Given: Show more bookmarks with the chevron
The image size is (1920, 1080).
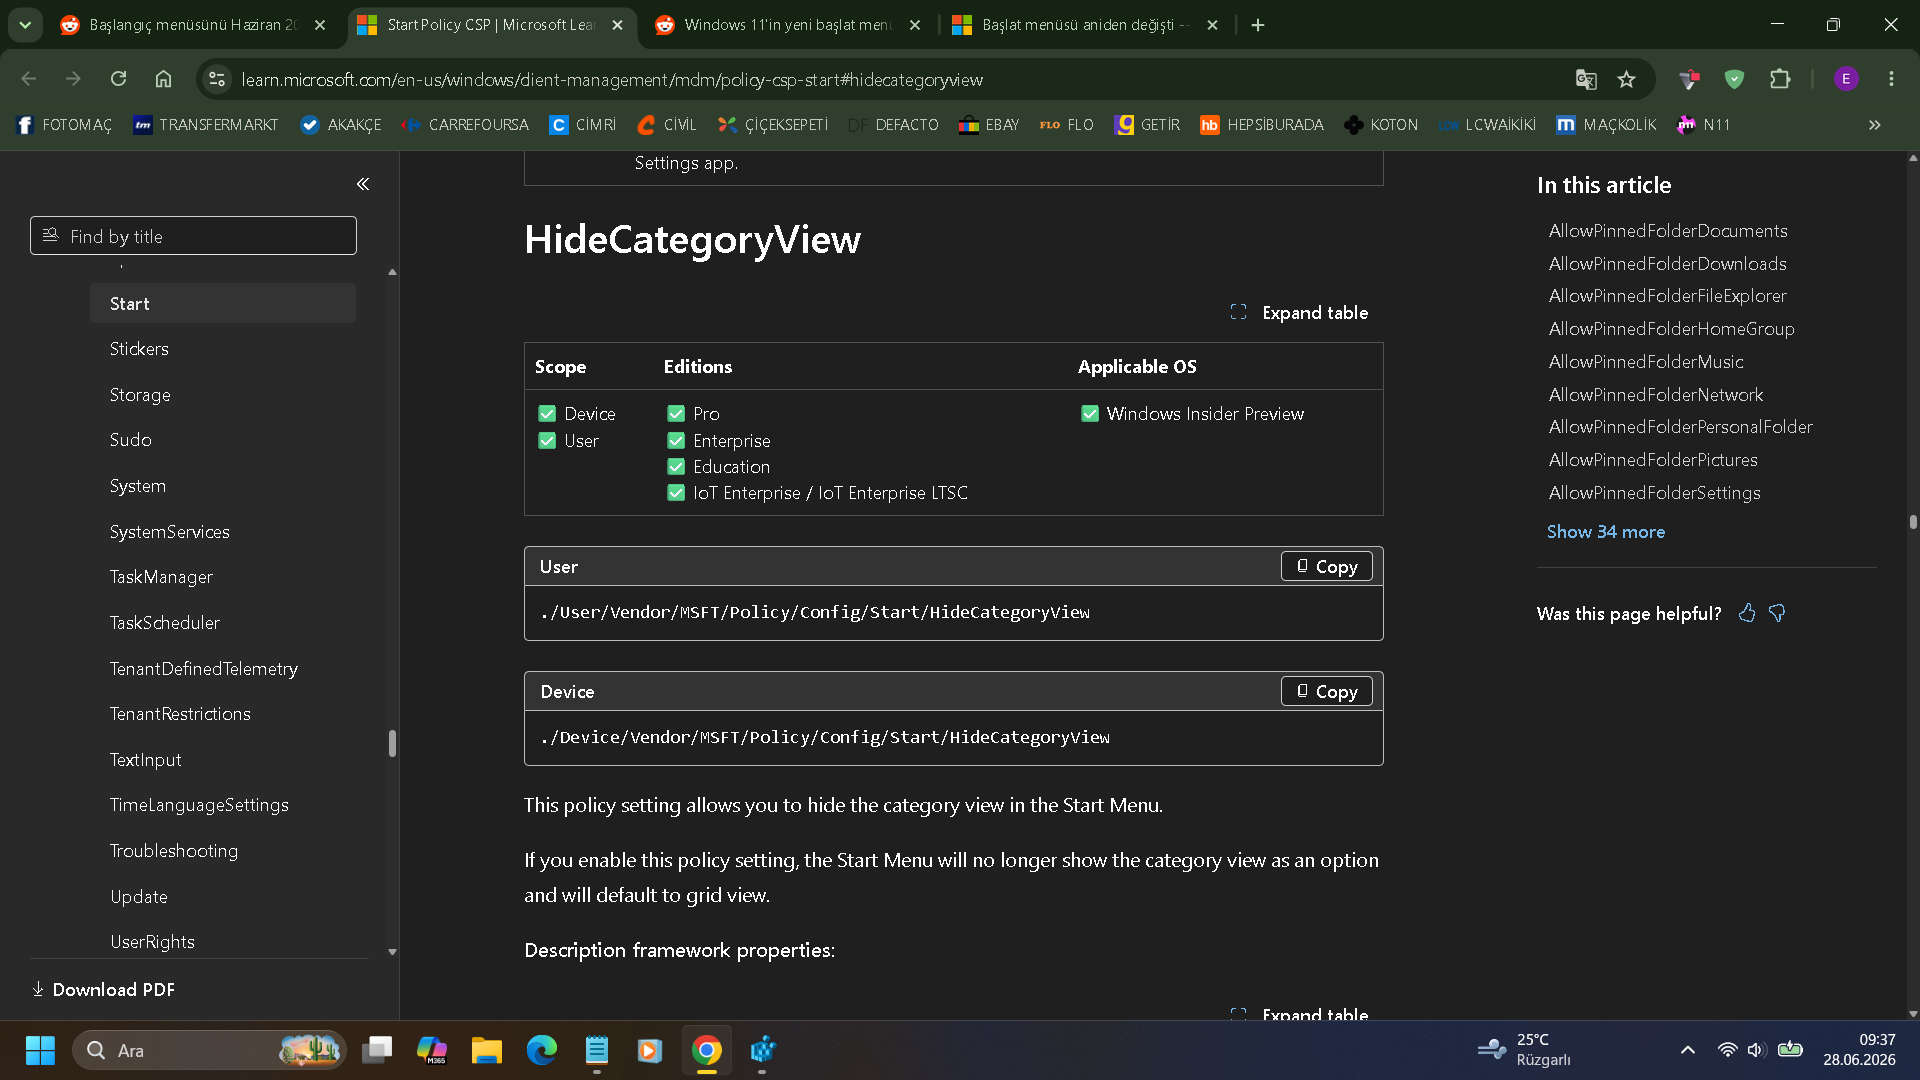Looking at the screenshot, I should 1875,125.
